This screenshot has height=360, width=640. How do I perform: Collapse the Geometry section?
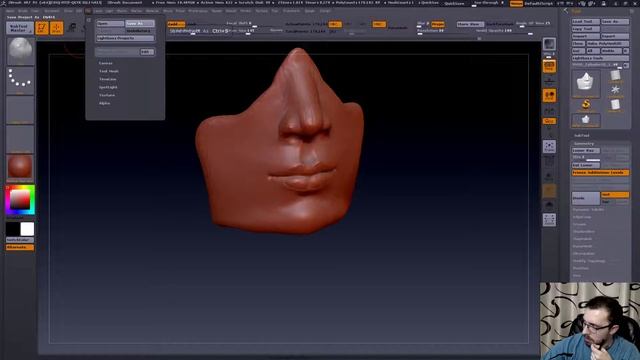584,144
